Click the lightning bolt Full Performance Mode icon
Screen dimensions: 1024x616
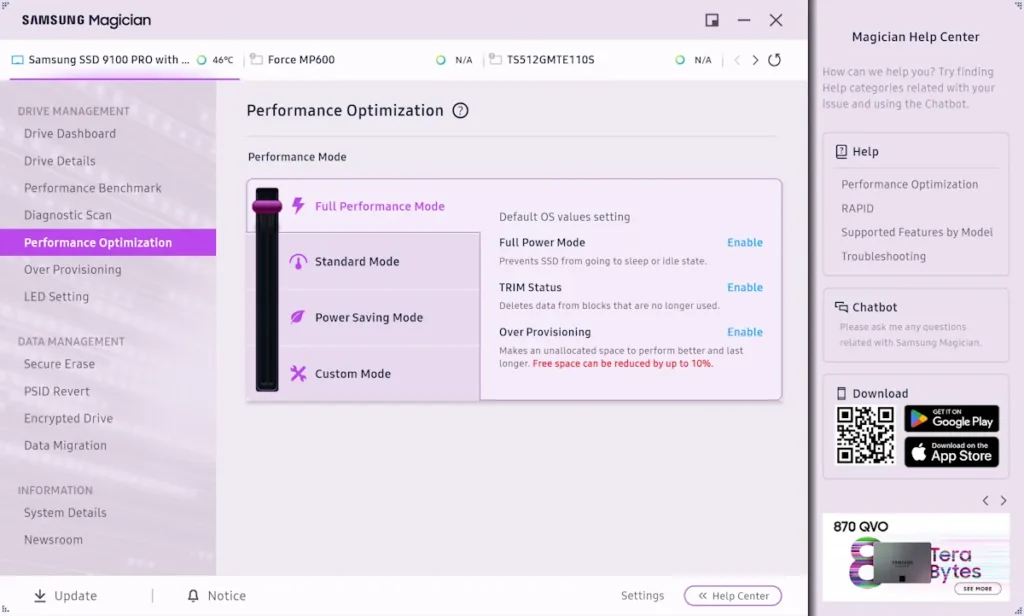[298, 205]
